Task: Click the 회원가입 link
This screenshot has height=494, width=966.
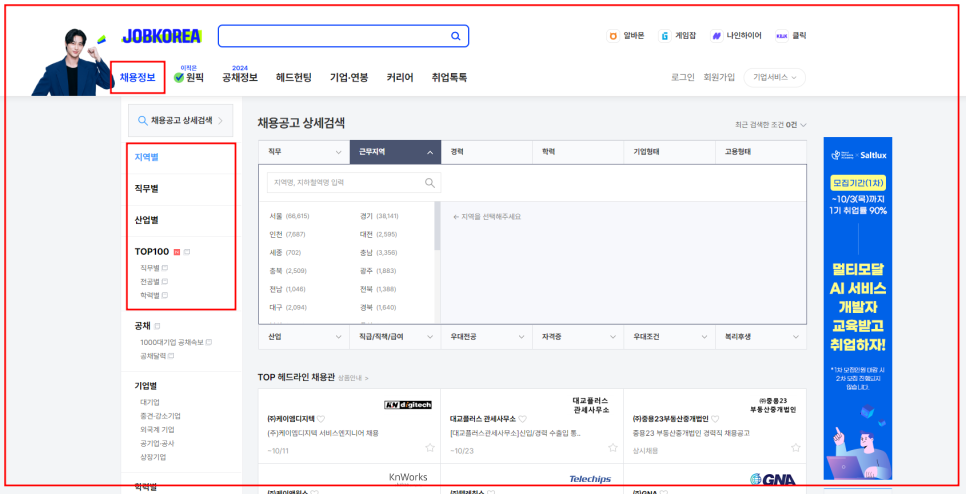Action: click(x=719, y=78)
